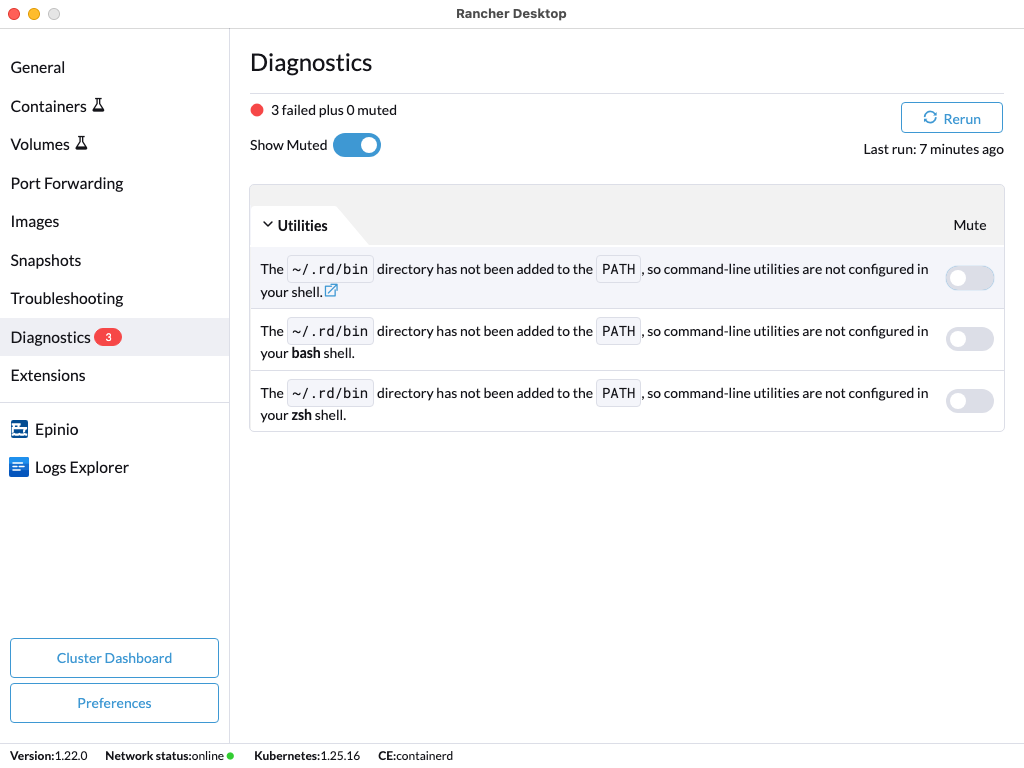The width and height of the screenshot is (1024, 768).
Task: Click the red 3 badge on Diagnostics
Action: pos(108,337)
